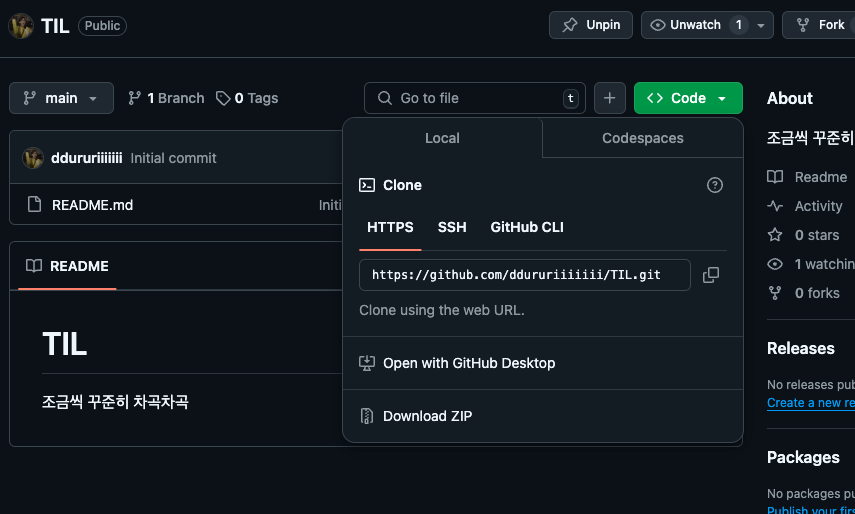View the 0 Tags link
Image resolution: width=855 pixels, height=514 pixels.
coord(247,98)
